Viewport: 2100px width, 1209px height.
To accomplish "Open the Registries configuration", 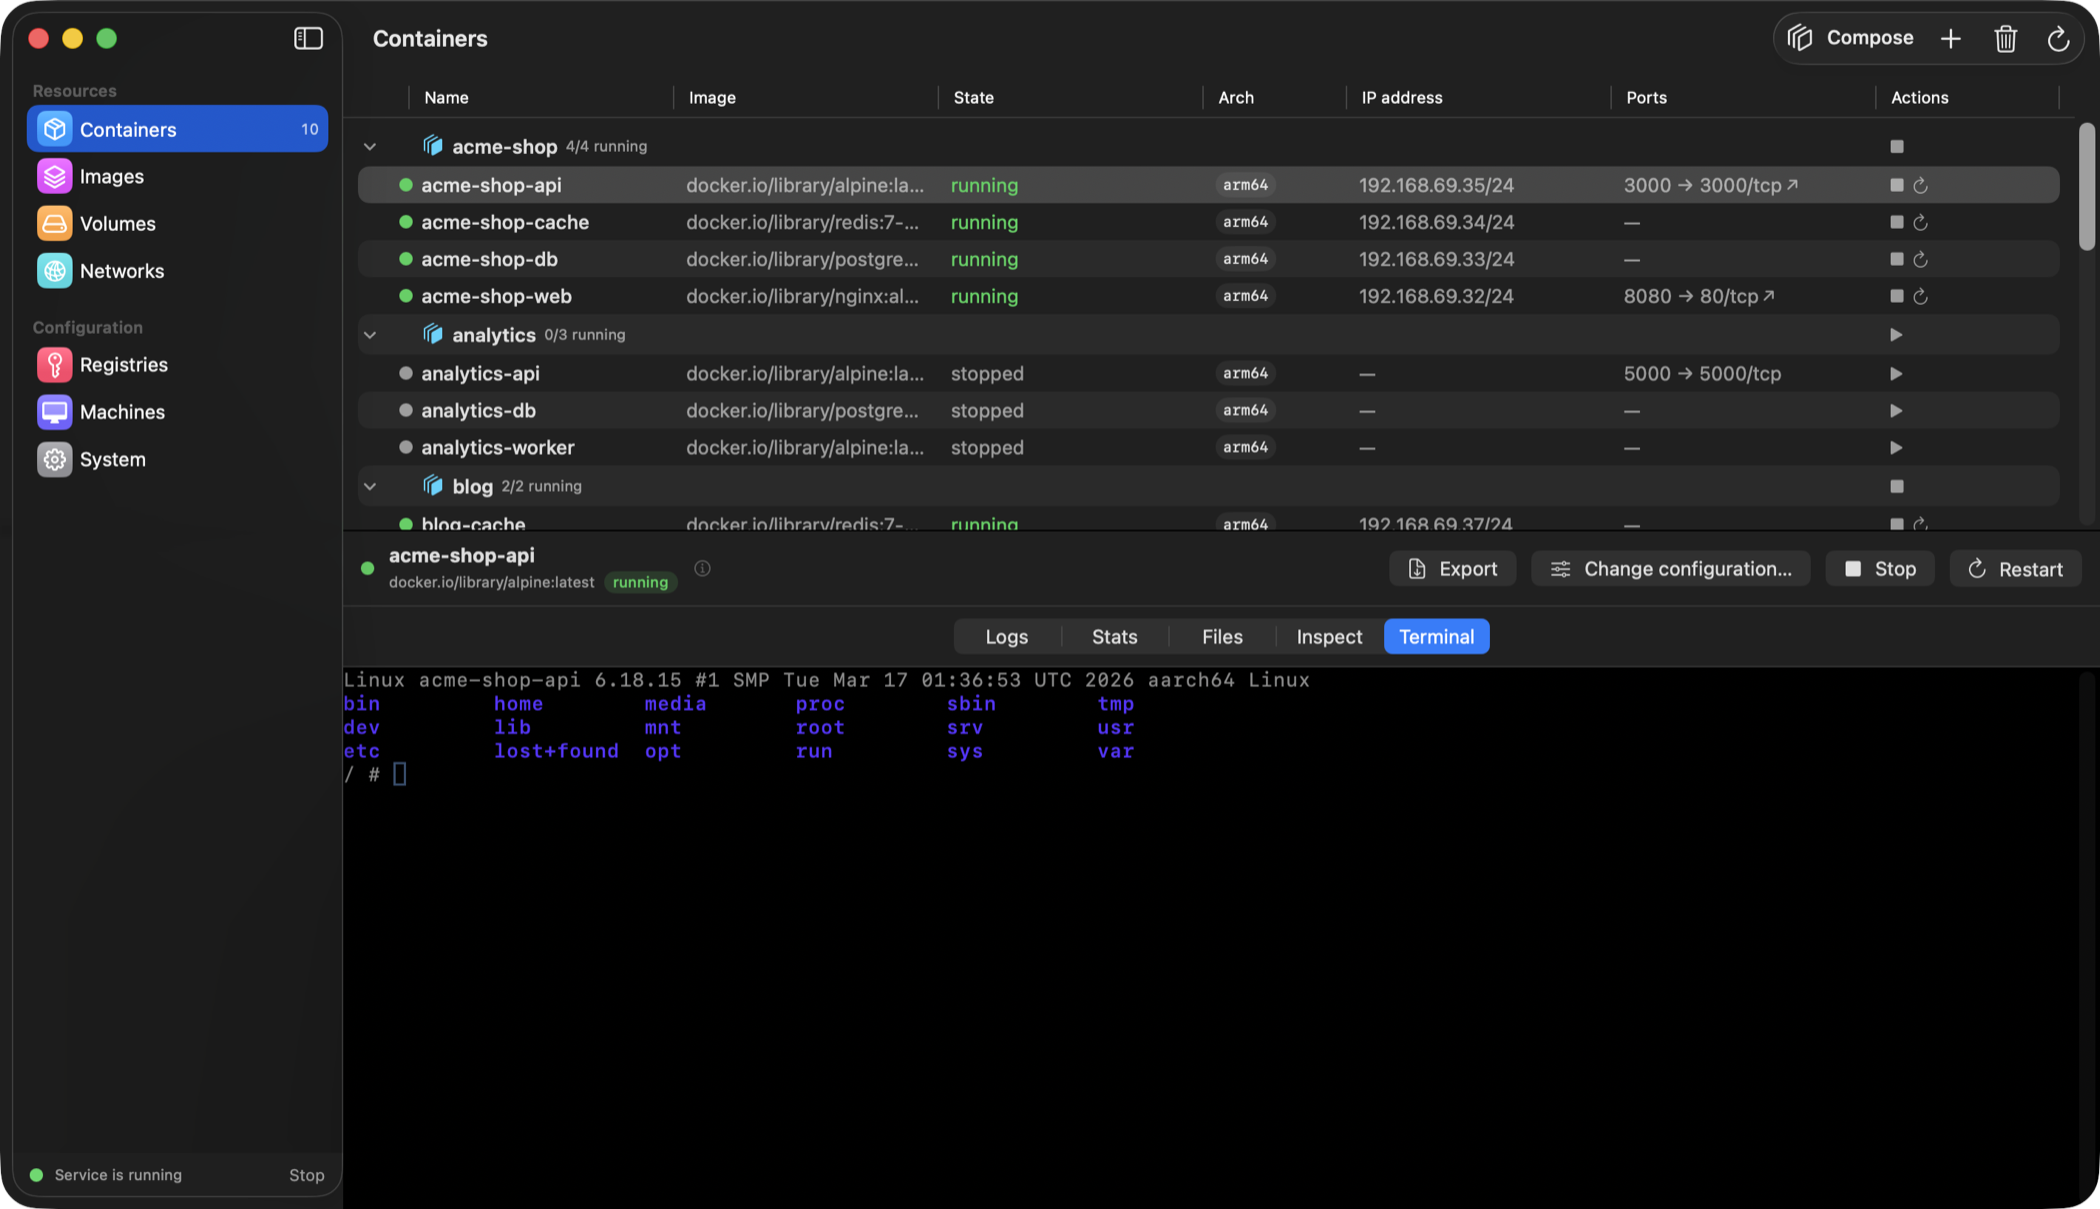I will (x=177, y=365).
